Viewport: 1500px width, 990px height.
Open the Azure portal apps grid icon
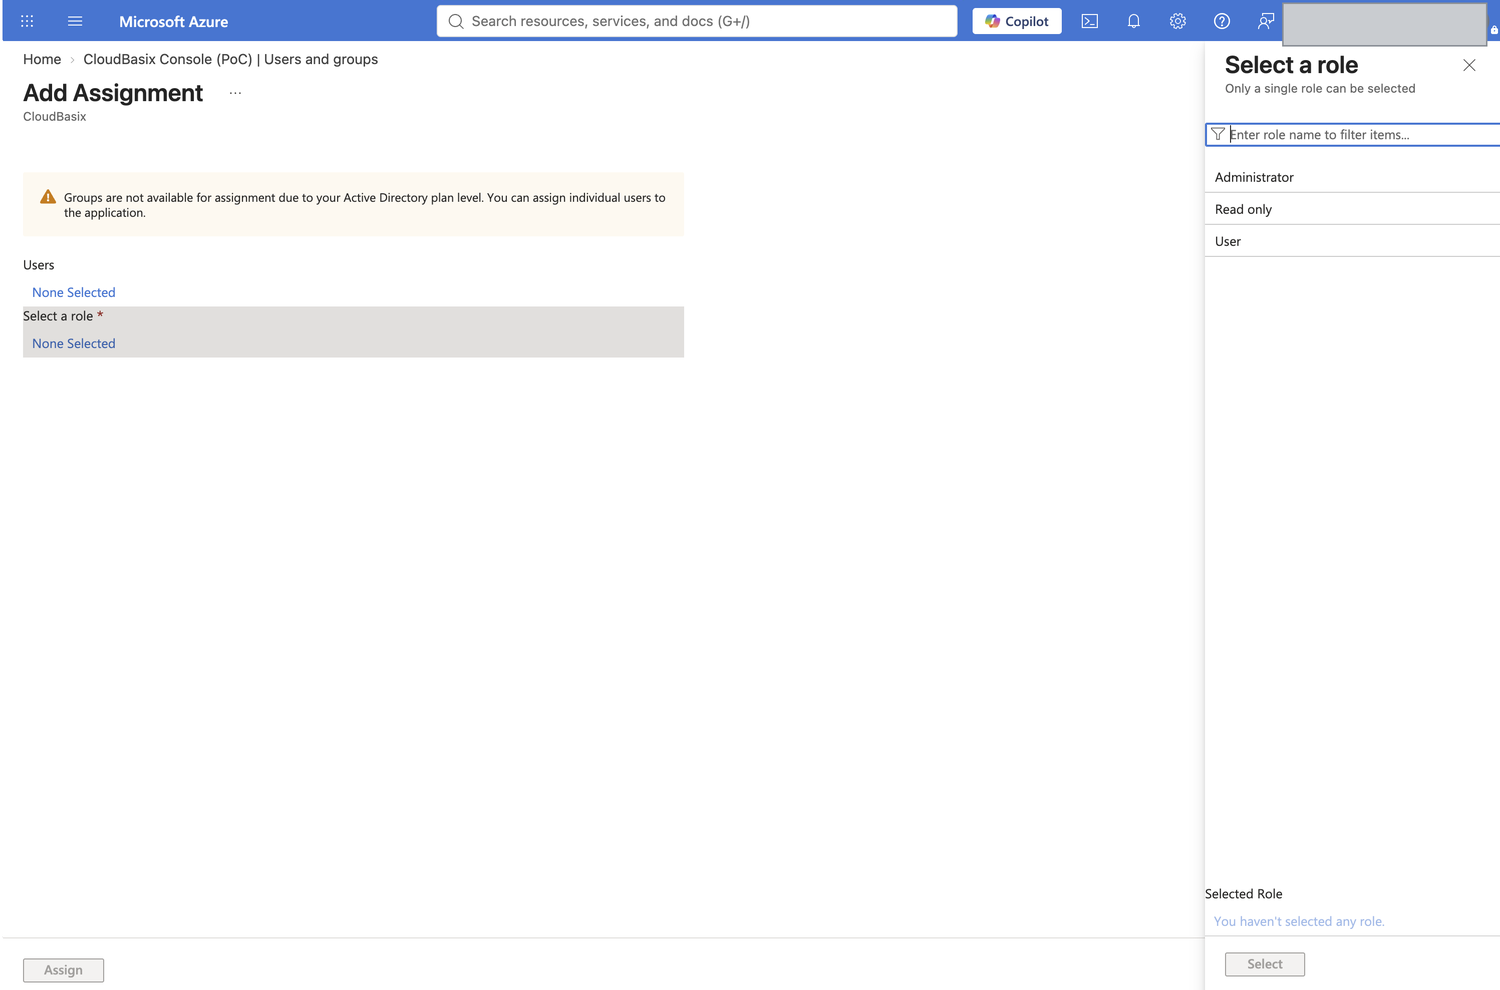27,21
